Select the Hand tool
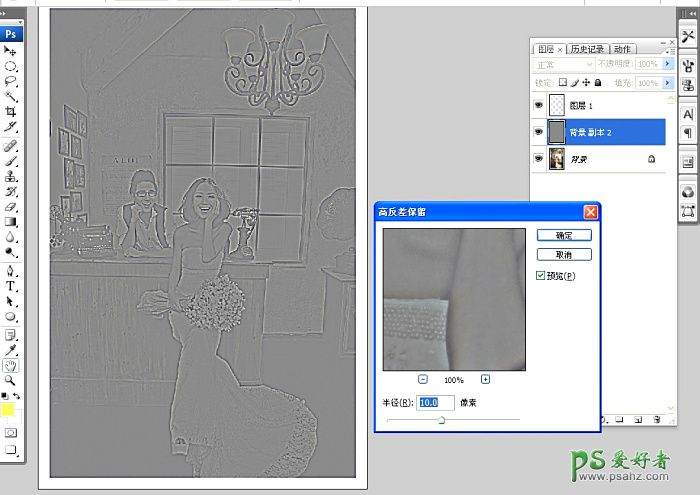This screenshot has width=700, height=495. [11, 365]
